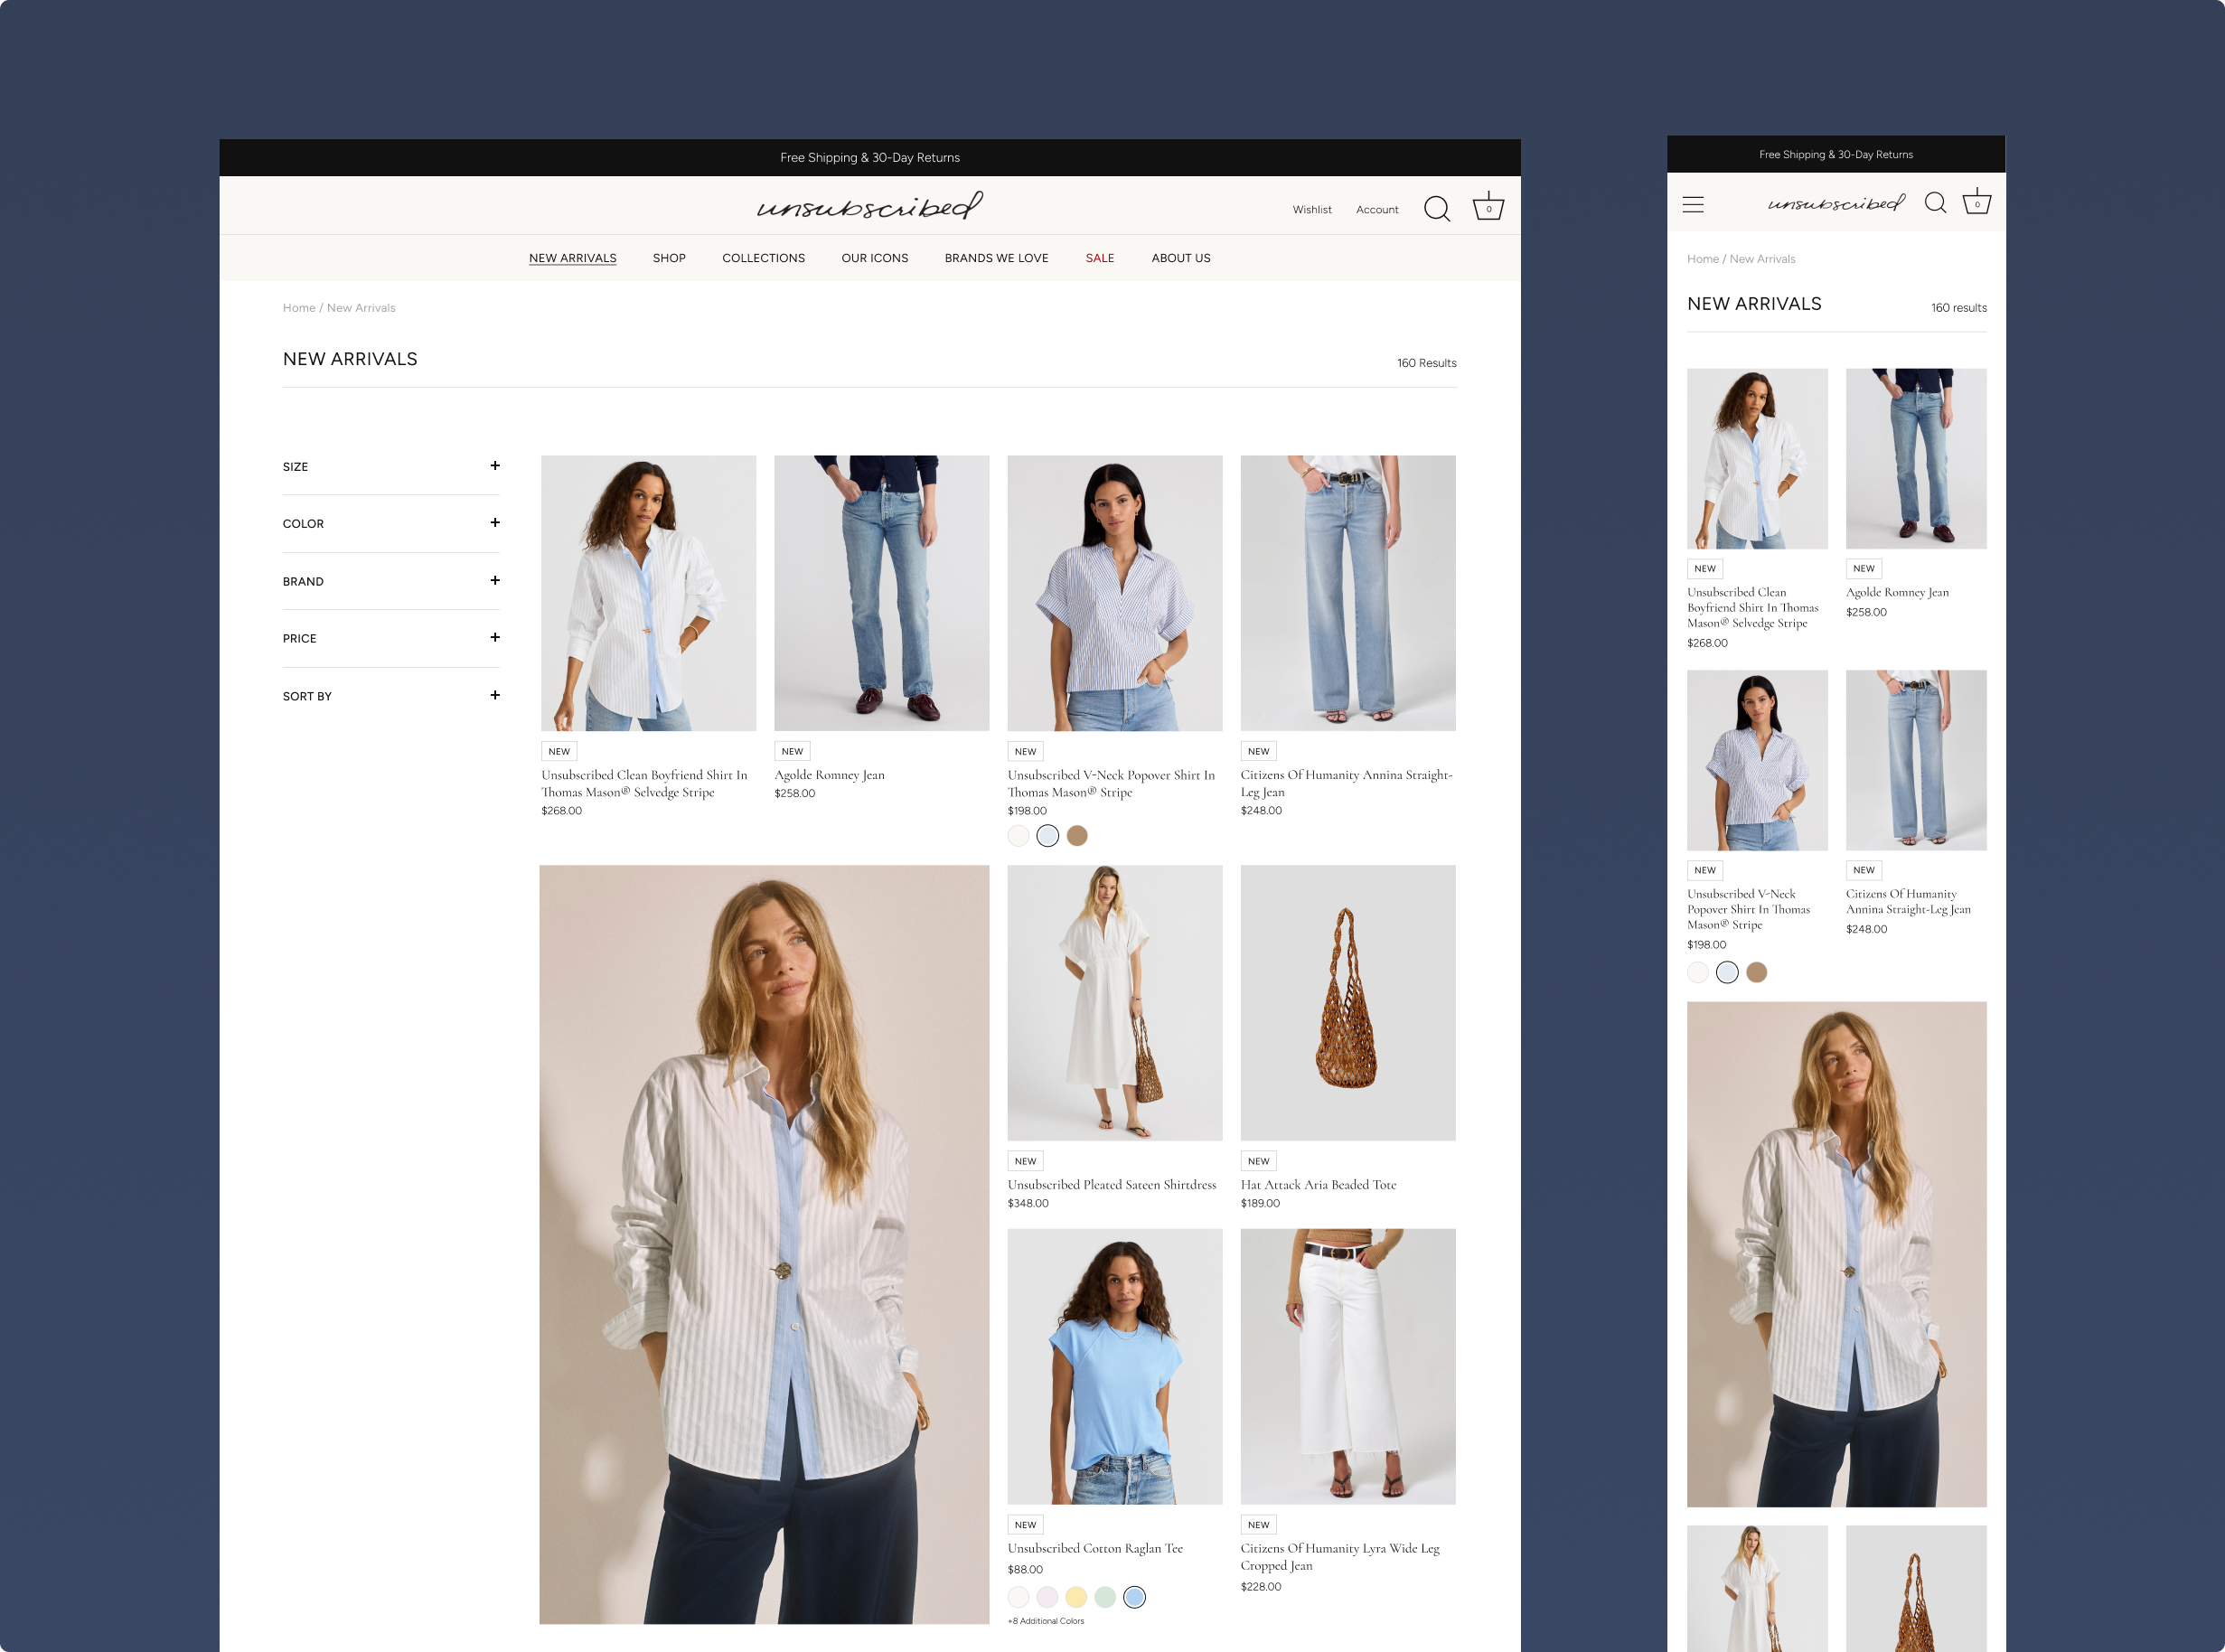Open search in desktop header

click(1436, 208)
